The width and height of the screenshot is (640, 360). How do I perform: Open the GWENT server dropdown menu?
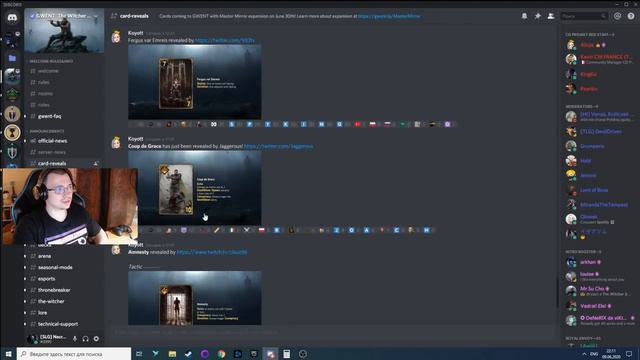click(96, 16)
